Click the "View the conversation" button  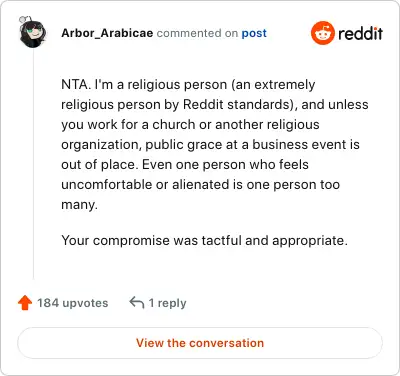pyautogui.click(x=200, y=343)
